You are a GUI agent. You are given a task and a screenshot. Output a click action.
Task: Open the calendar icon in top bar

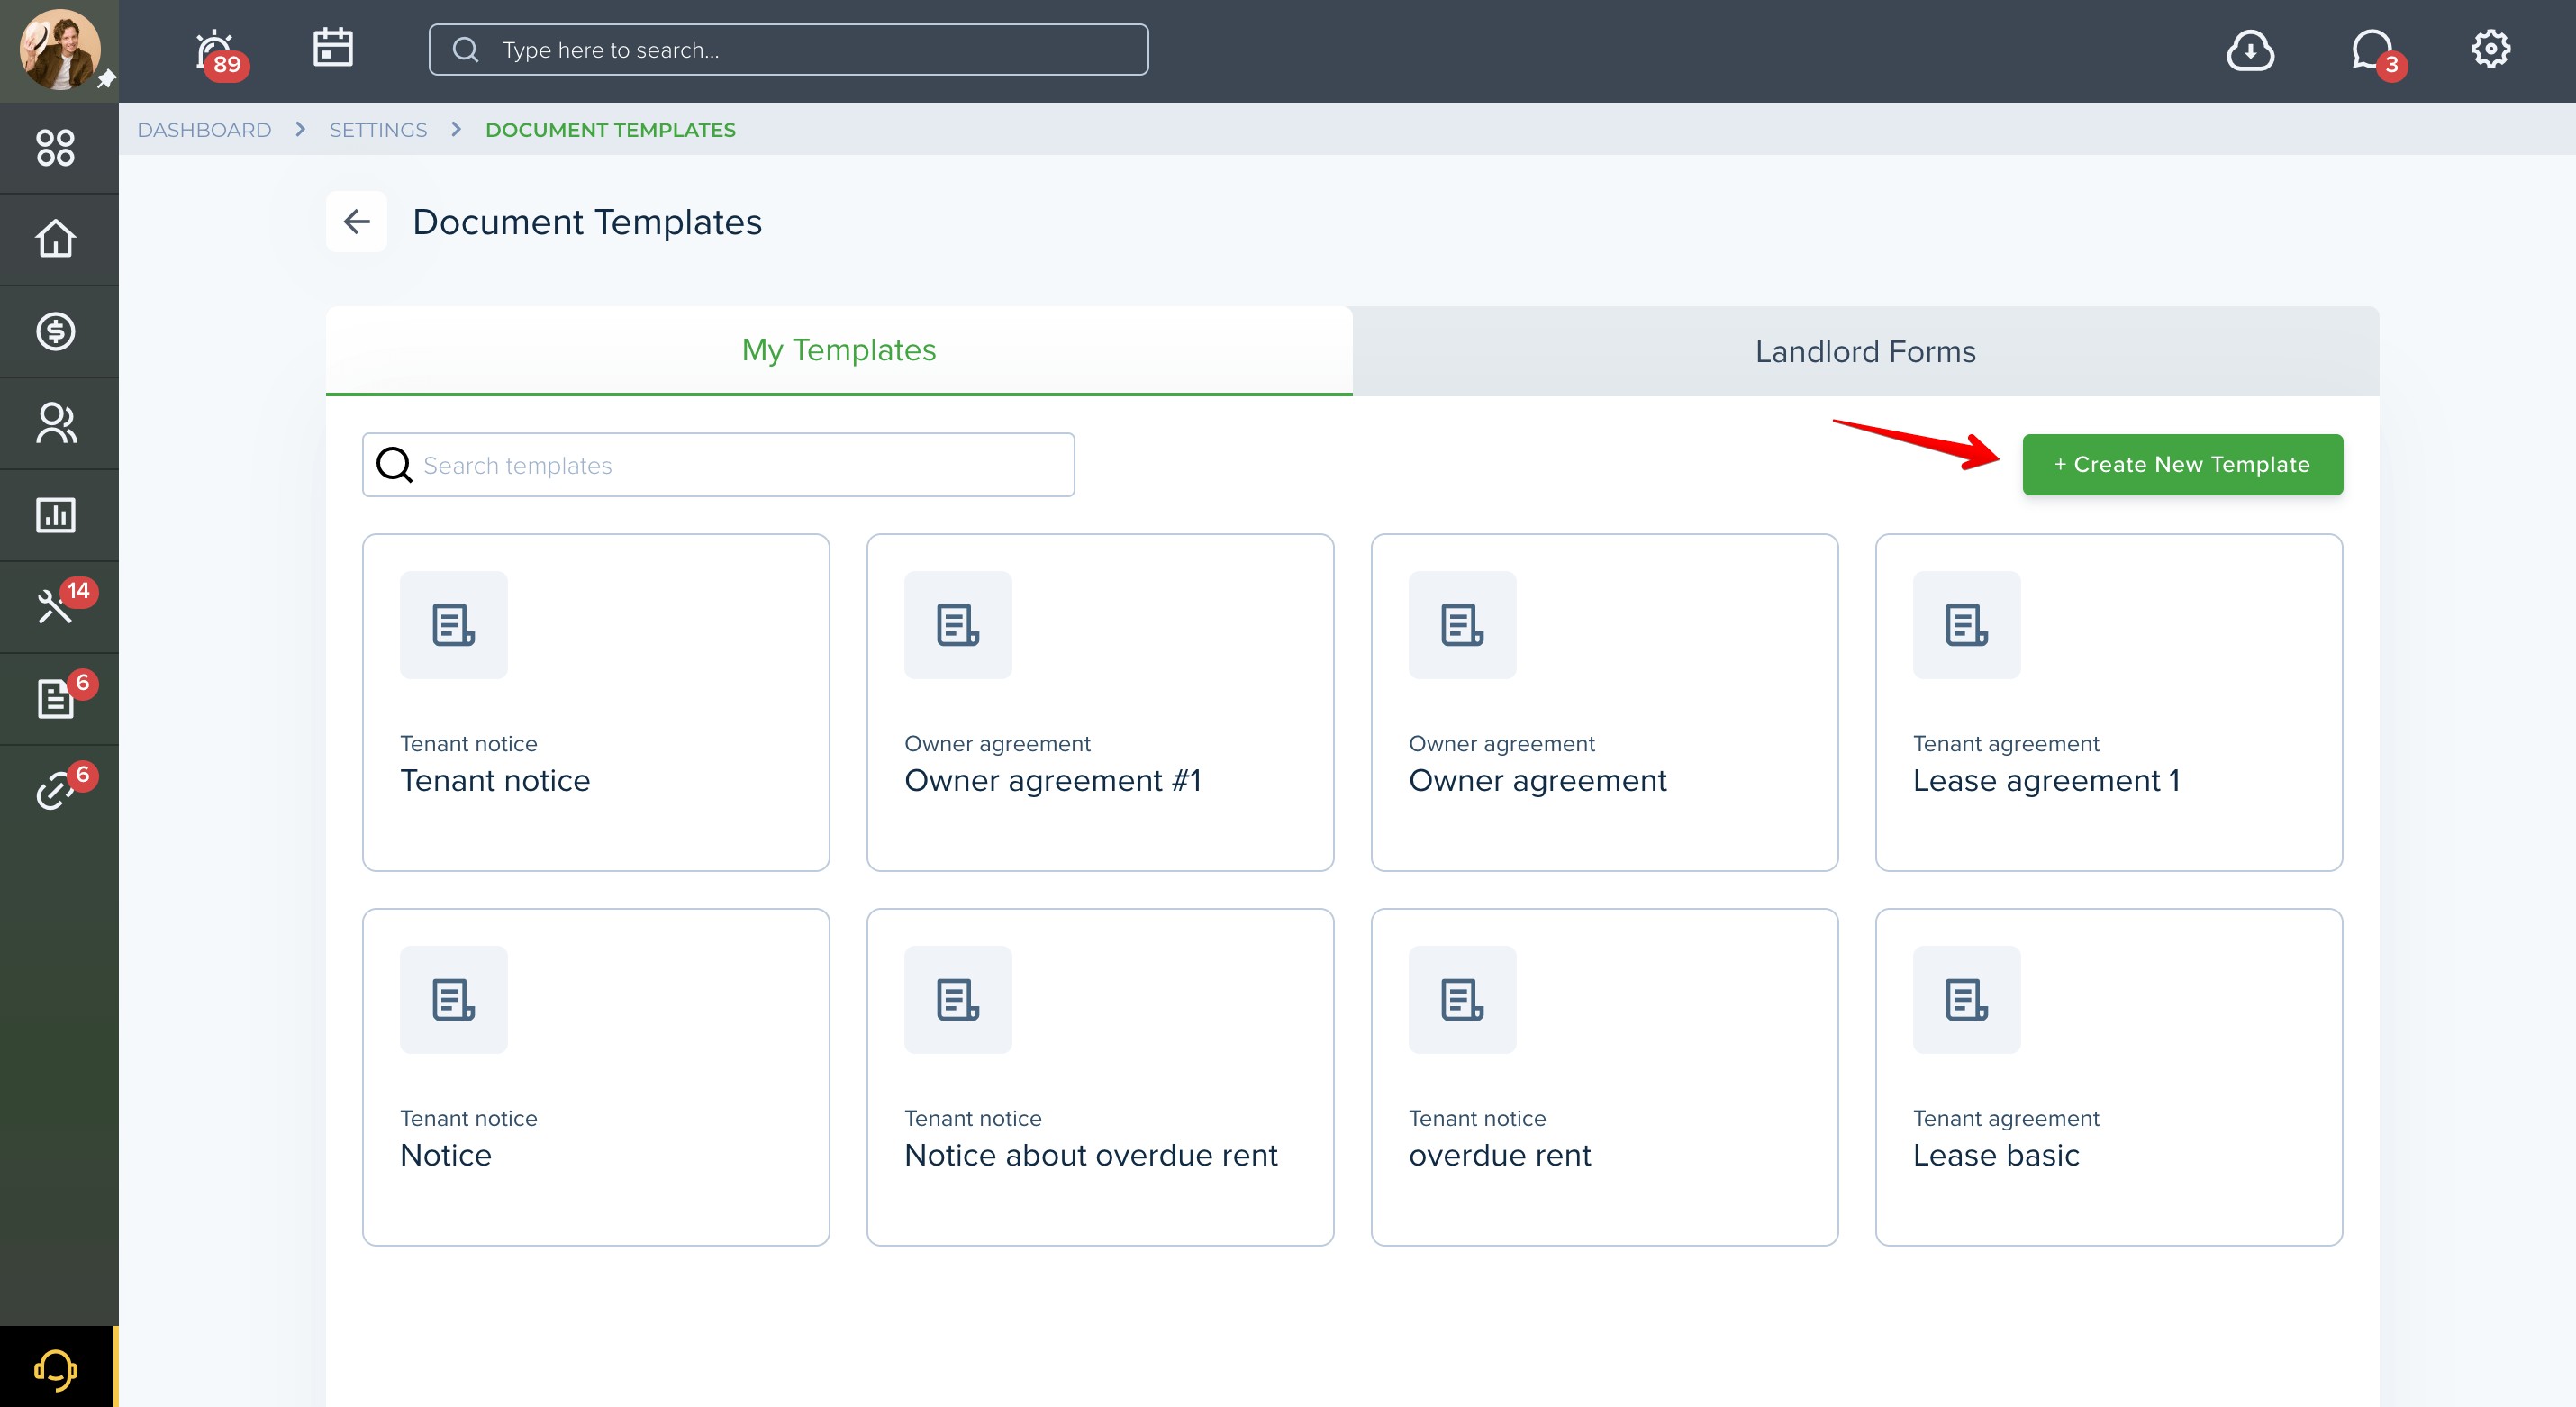pyautogui.click(x=333, y=48)
